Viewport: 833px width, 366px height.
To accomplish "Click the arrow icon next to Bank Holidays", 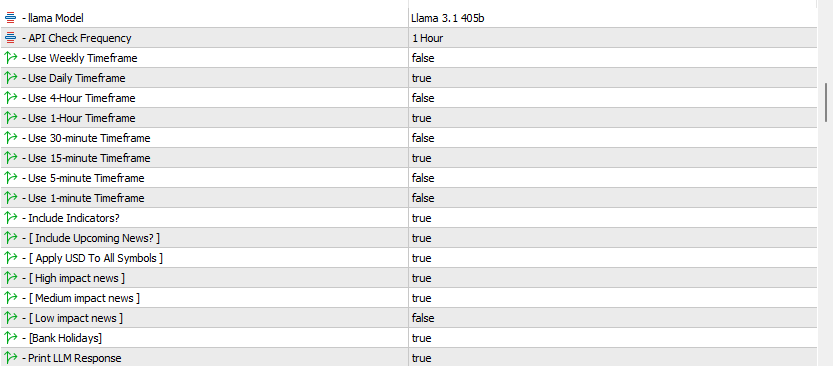I will pos(10,338).
